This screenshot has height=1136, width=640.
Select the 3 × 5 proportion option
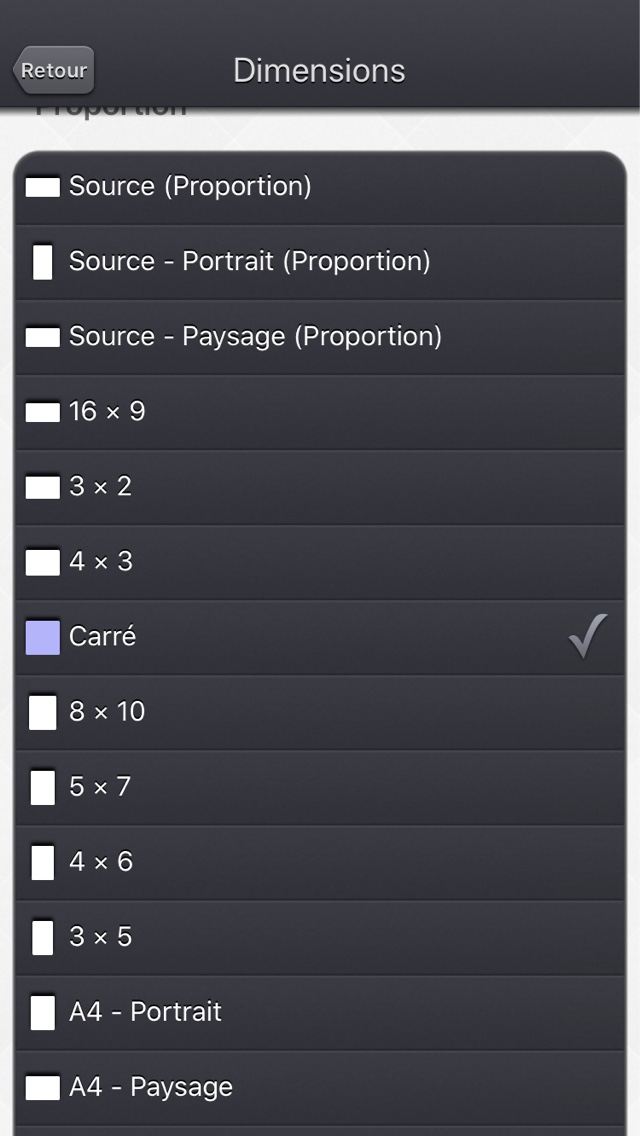tap(320, 938)
